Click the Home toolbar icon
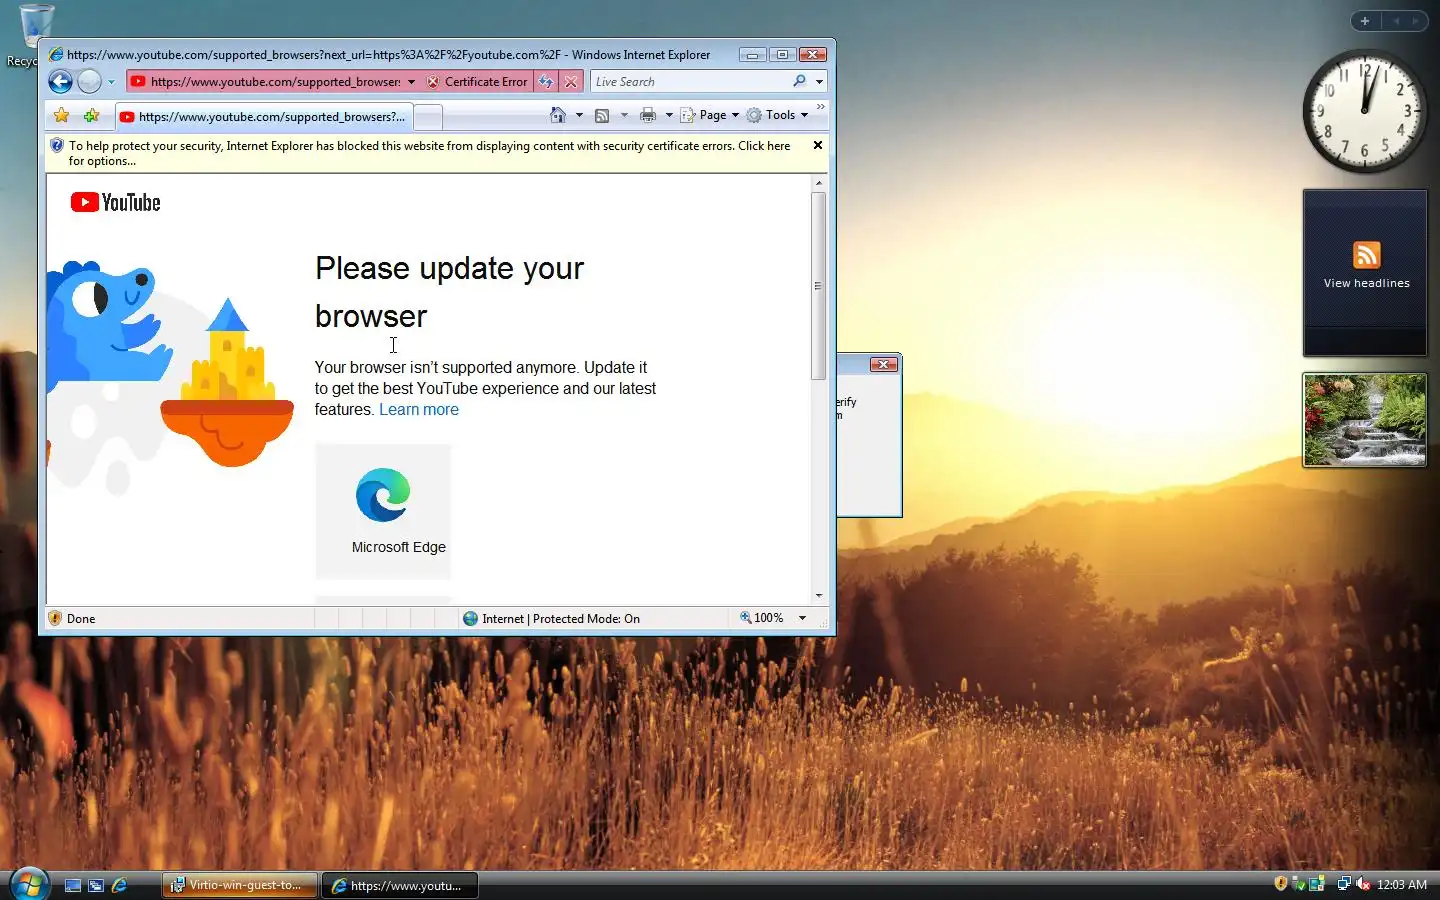This screenshot has width=1440, height=900. pos(558,115)
